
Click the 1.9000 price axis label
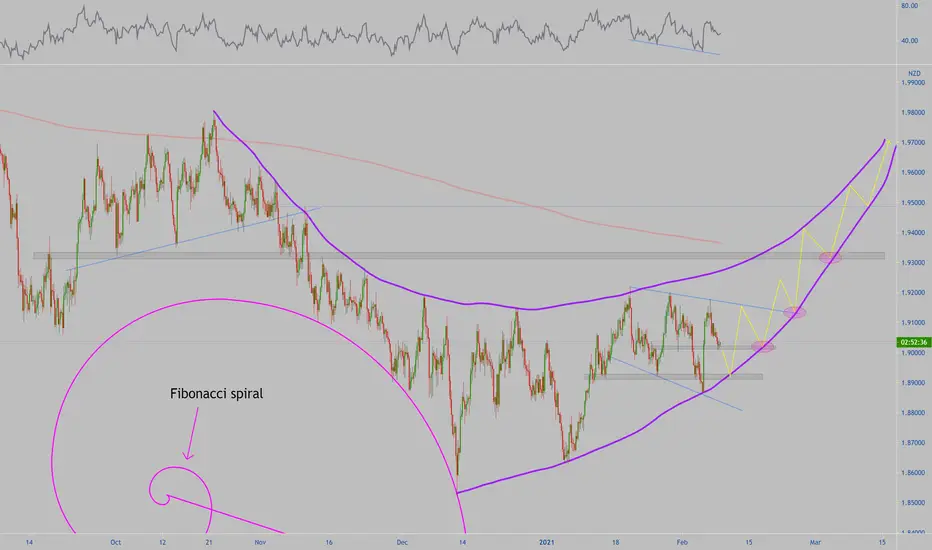pos(913,353)
